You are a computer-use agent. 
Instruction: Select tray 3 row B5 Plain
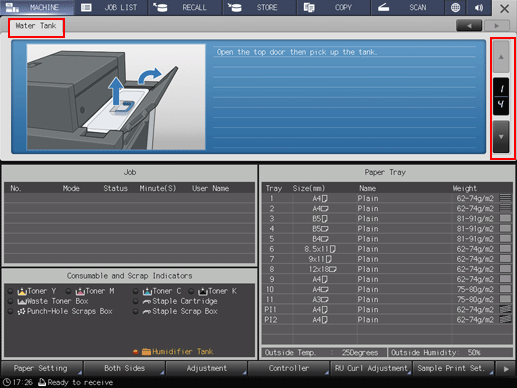click(387, 219)
